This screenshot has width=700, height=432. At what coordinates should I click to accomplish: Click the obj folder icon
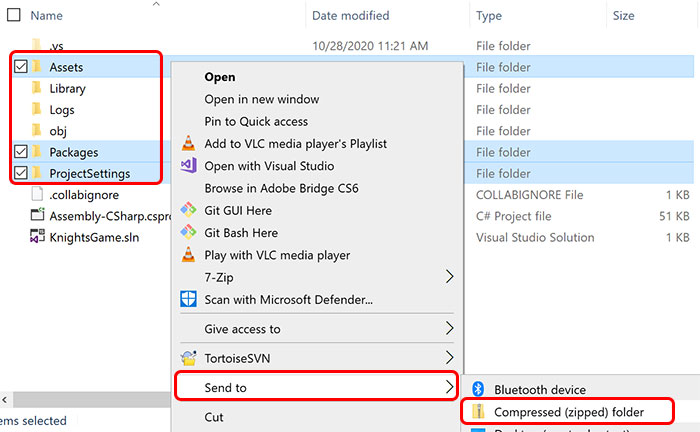click(x=37, y=130)
